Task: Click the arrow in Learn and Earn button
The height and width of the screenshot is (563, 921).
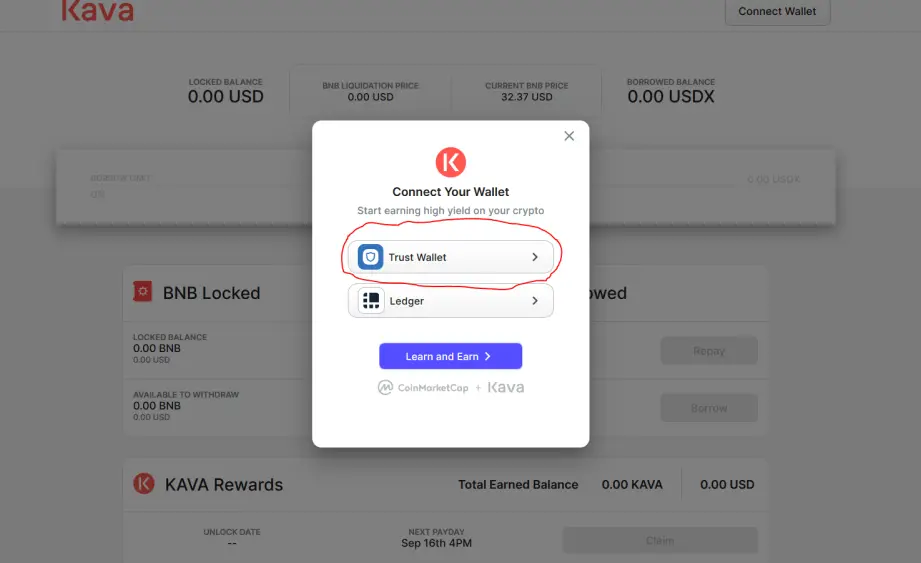Action: pyautogui.click(x=488, y=356)
